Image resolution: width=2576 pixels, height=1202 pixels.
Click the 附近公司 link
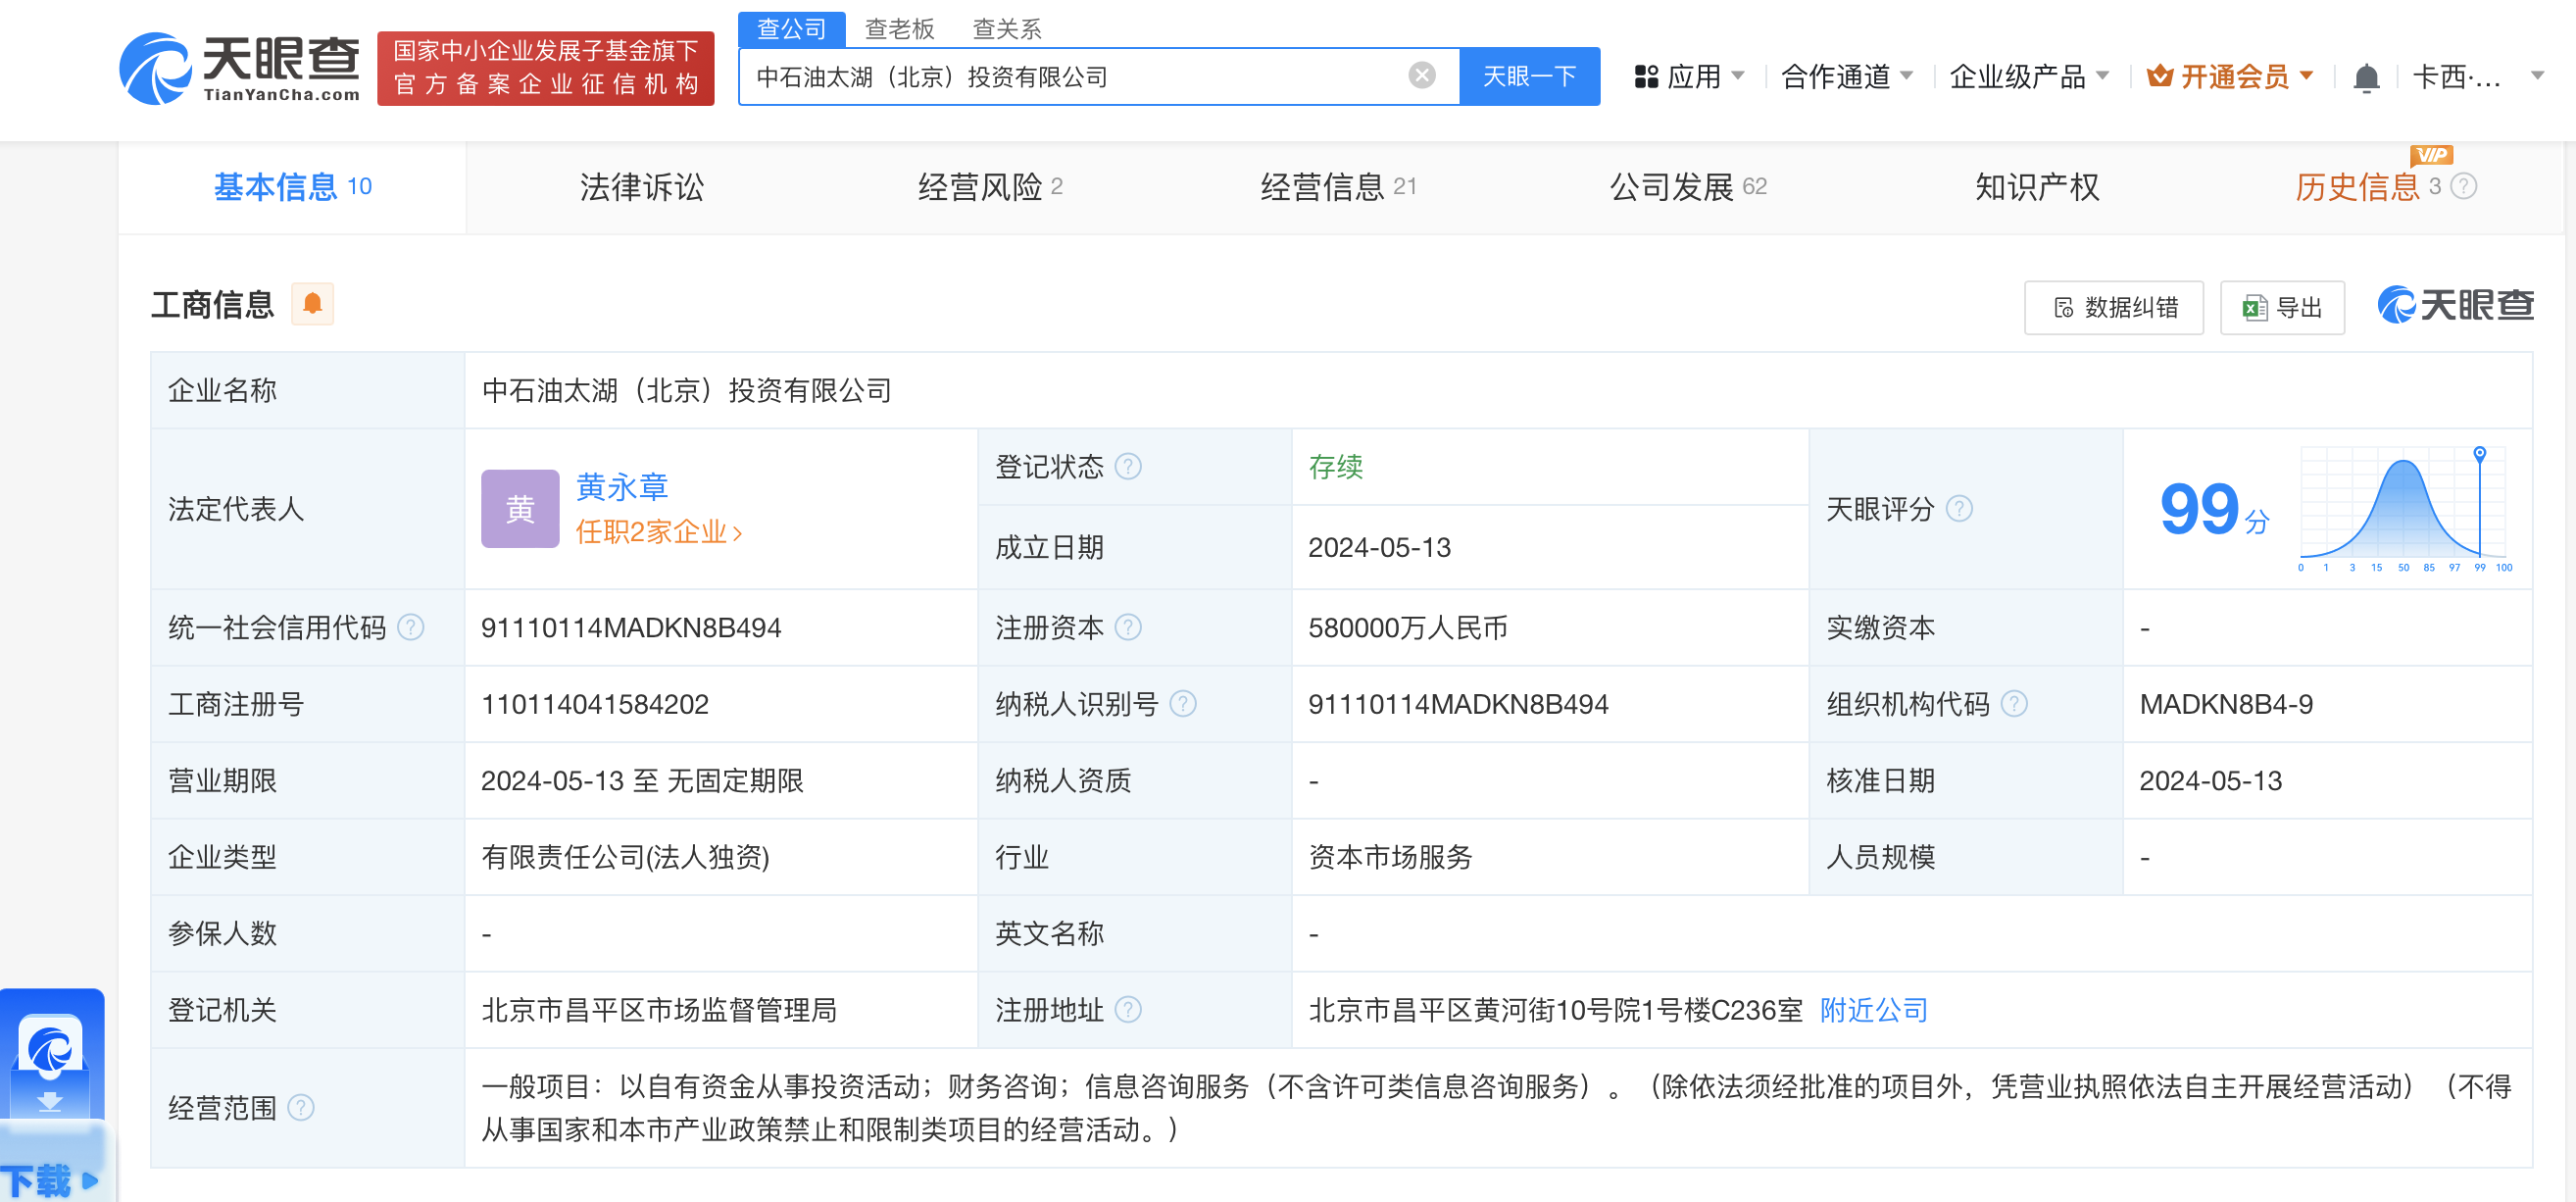1873,1010
